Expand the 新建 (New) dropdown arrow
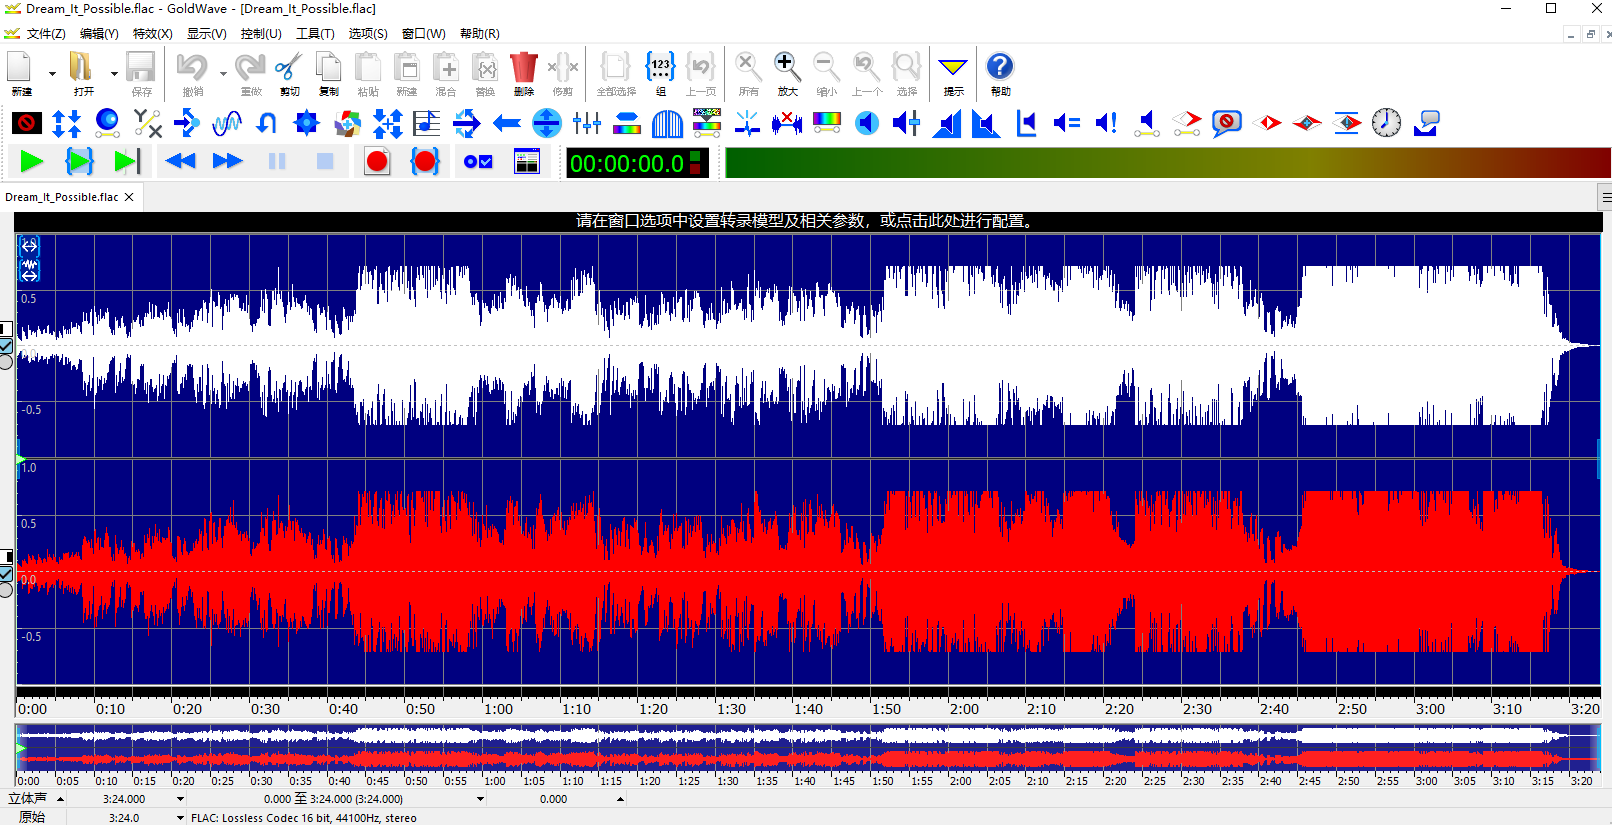Image resolution: width=1612 pixels, height=825 pixels. 52,74
